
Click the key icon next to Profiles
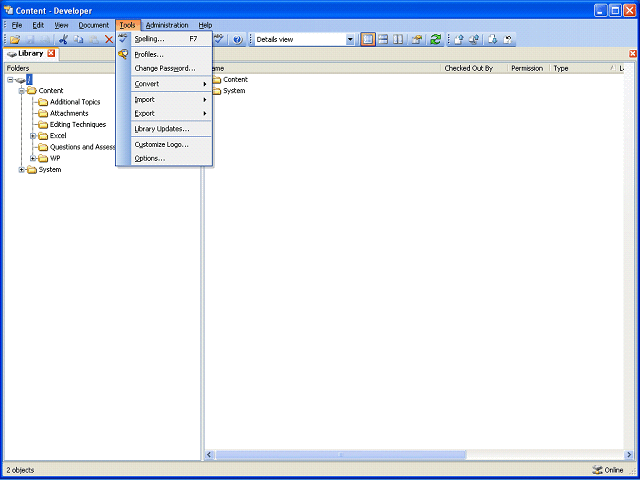(x=123, y=54)
